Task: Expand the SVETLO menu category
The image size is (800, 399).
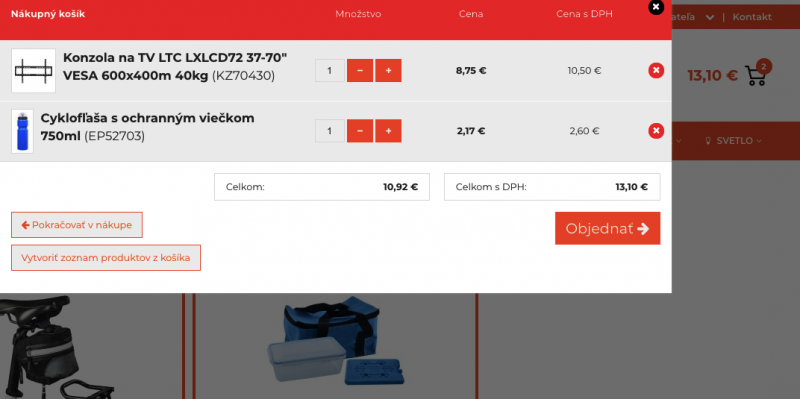Action: 733,141
